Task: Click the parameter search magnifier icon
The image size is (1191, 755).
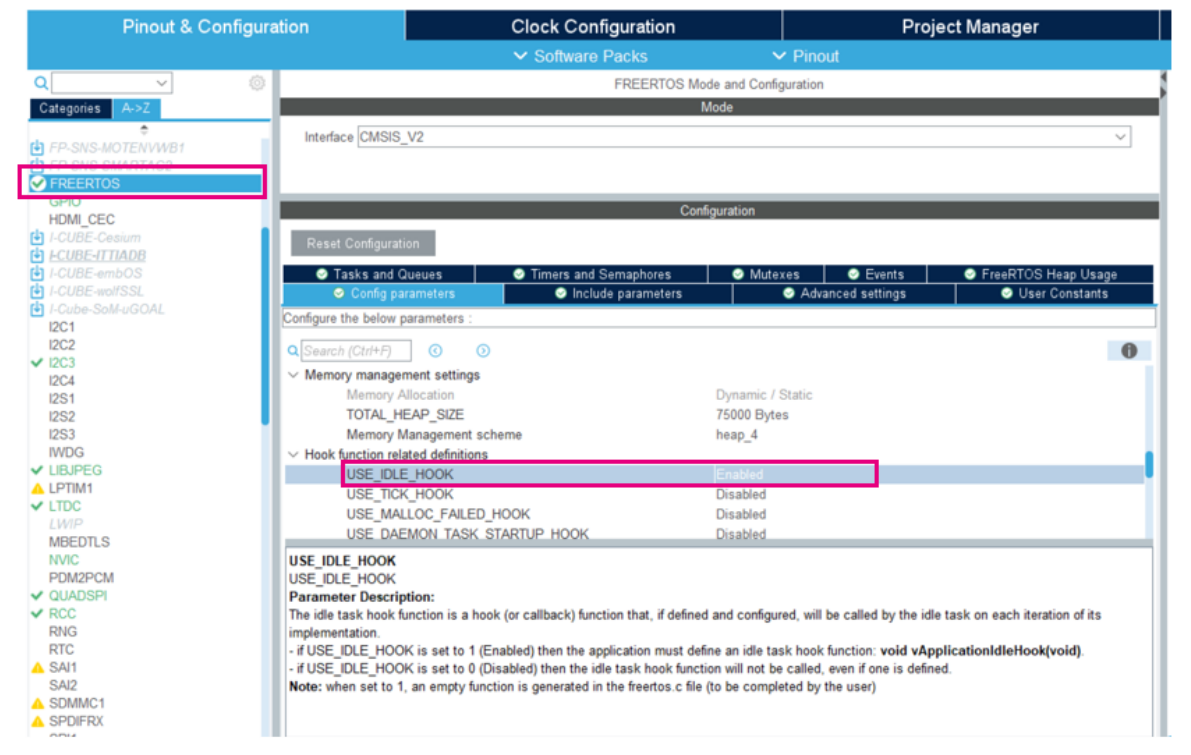Action: [293, 351]
